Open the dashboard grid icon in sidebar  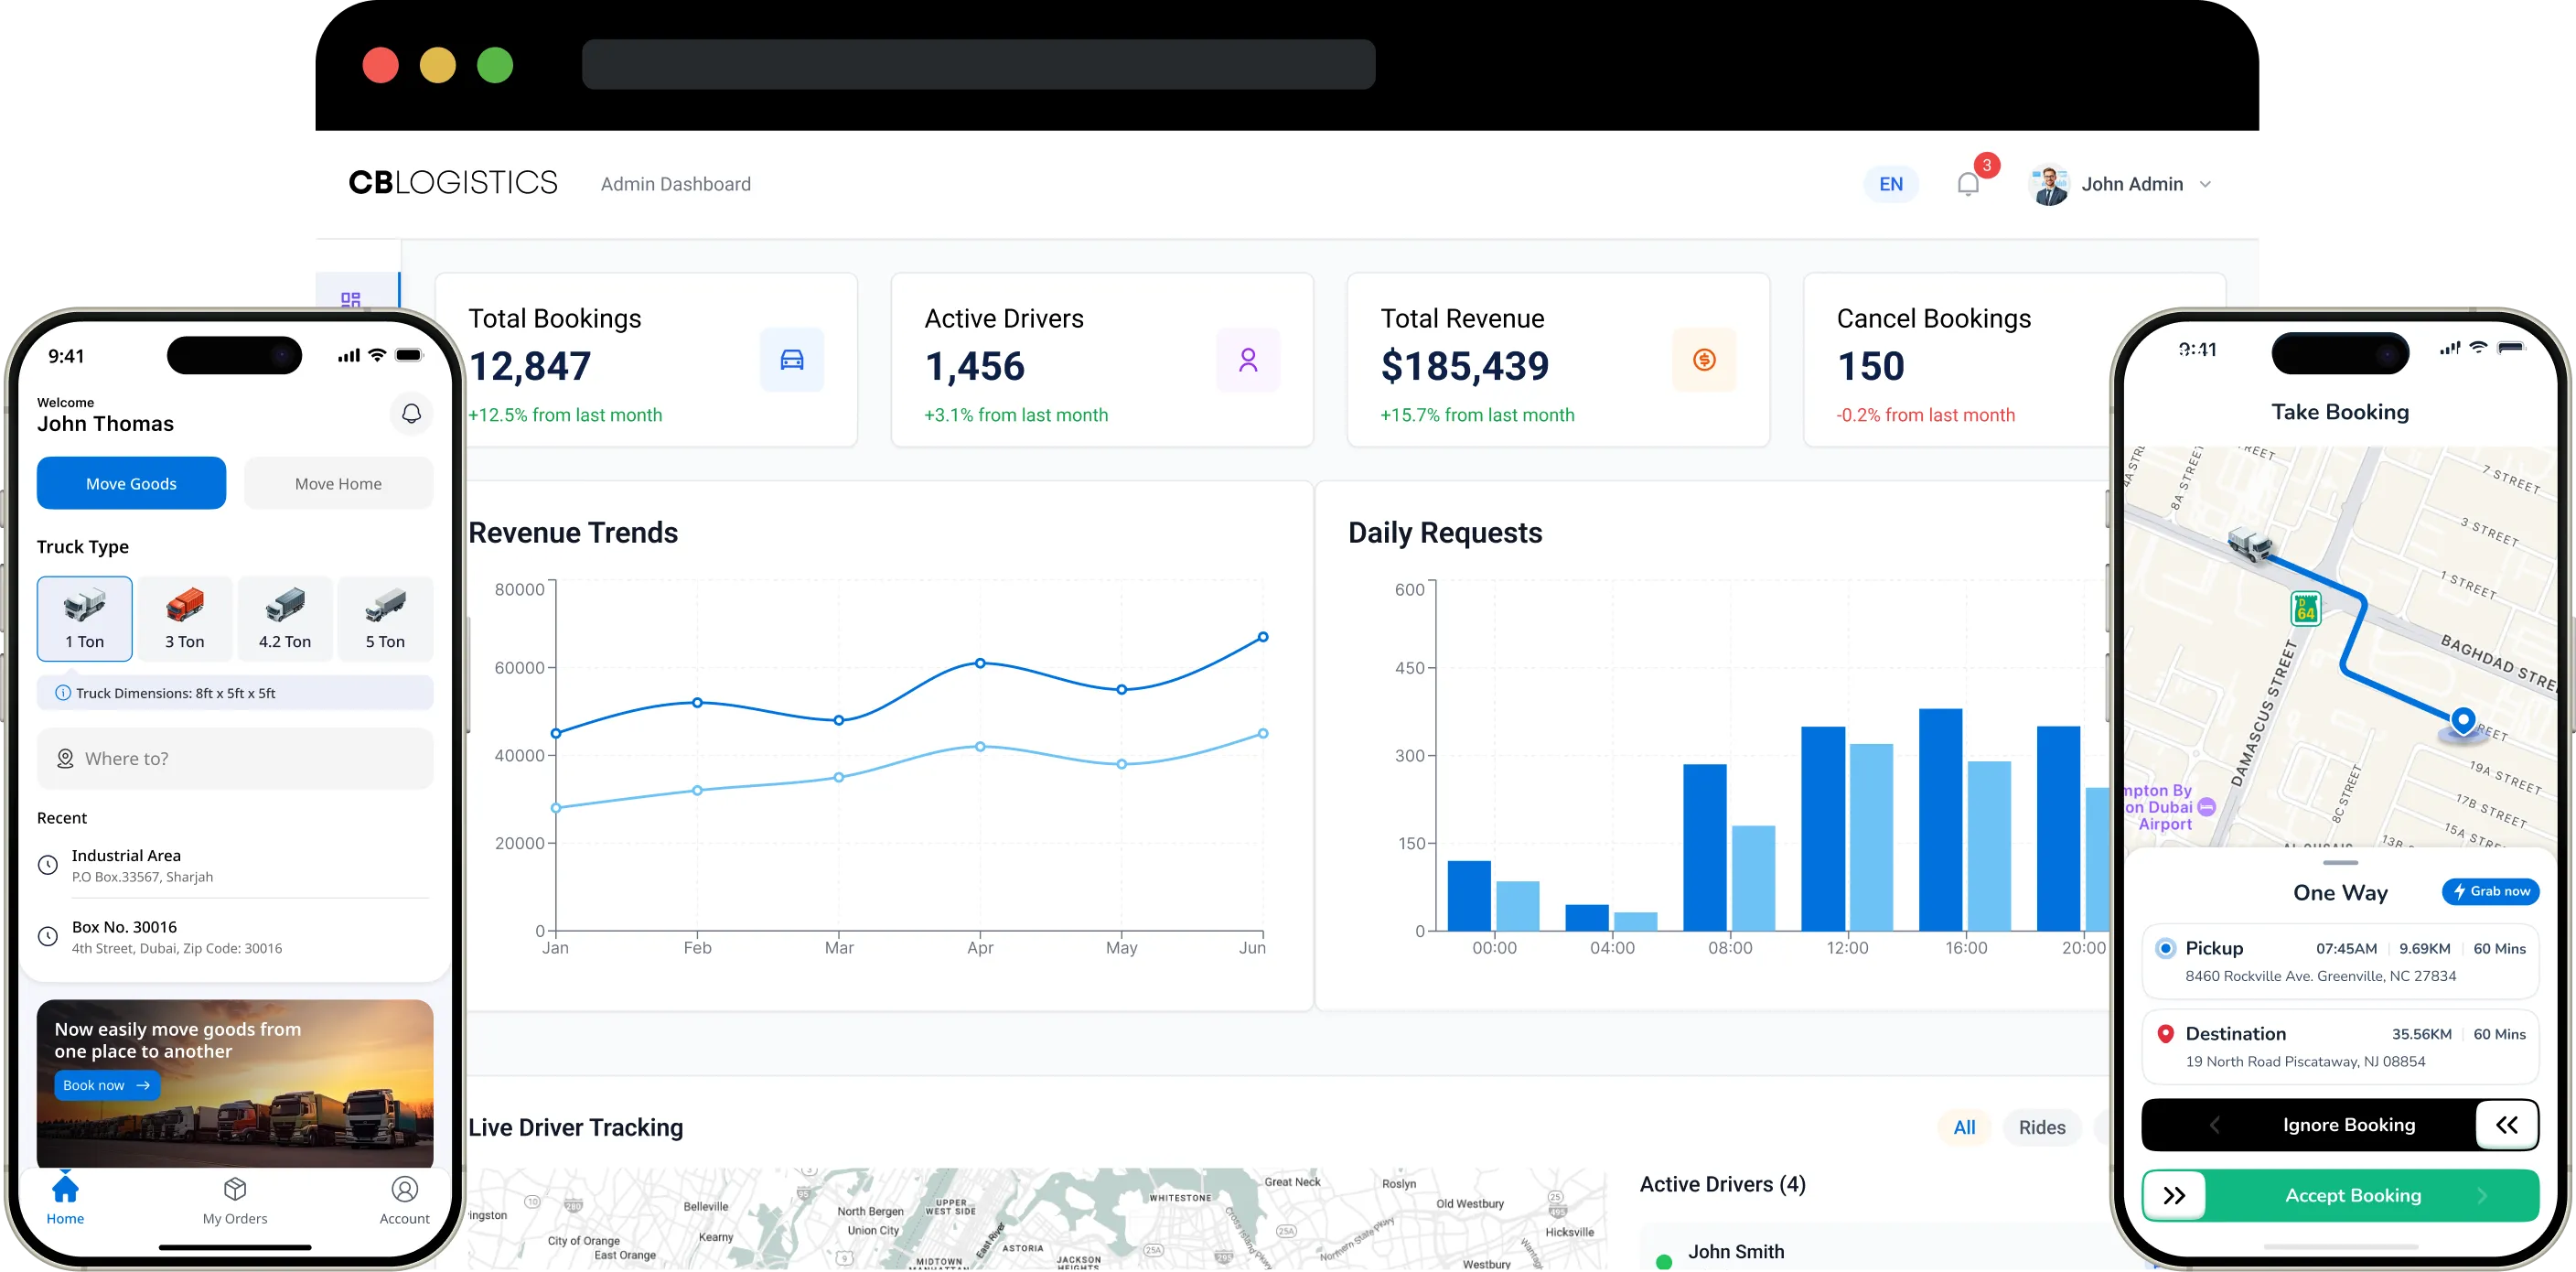point(350,299)
